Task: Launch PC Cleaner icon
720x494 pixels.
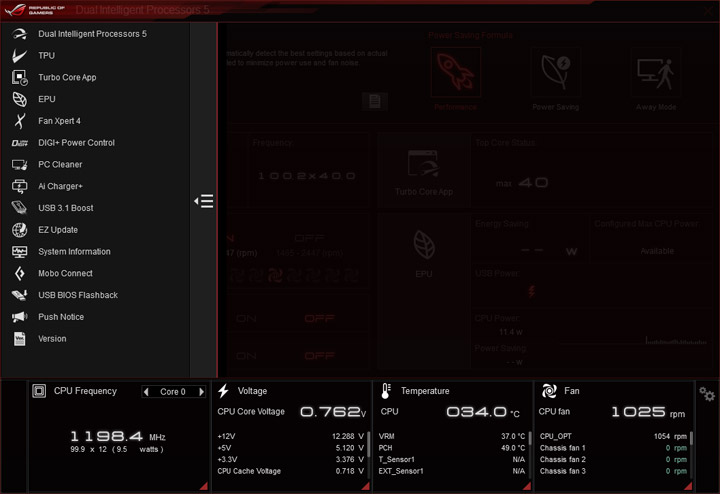Action: tap(19, 164)
